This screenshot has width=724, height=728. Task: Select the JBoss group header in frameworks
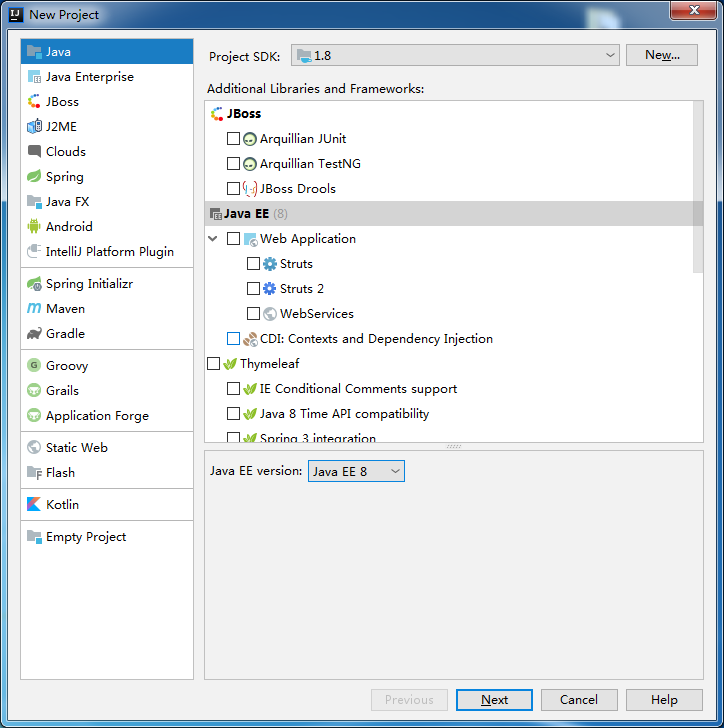click(x=454, y=114)
